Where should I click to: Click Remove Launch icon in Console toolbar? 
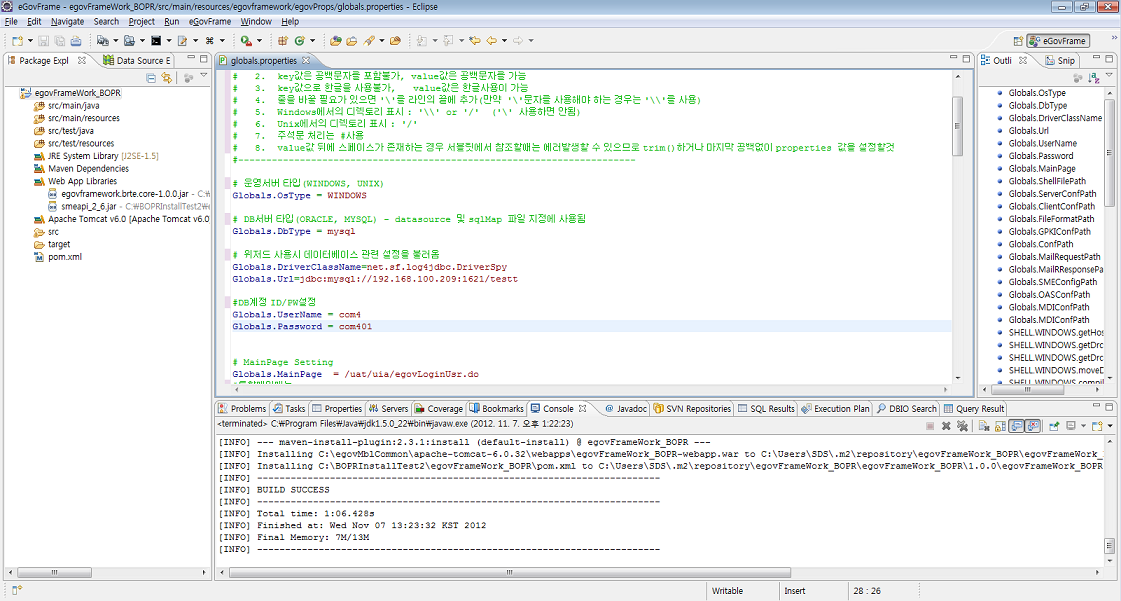point(946,426)
